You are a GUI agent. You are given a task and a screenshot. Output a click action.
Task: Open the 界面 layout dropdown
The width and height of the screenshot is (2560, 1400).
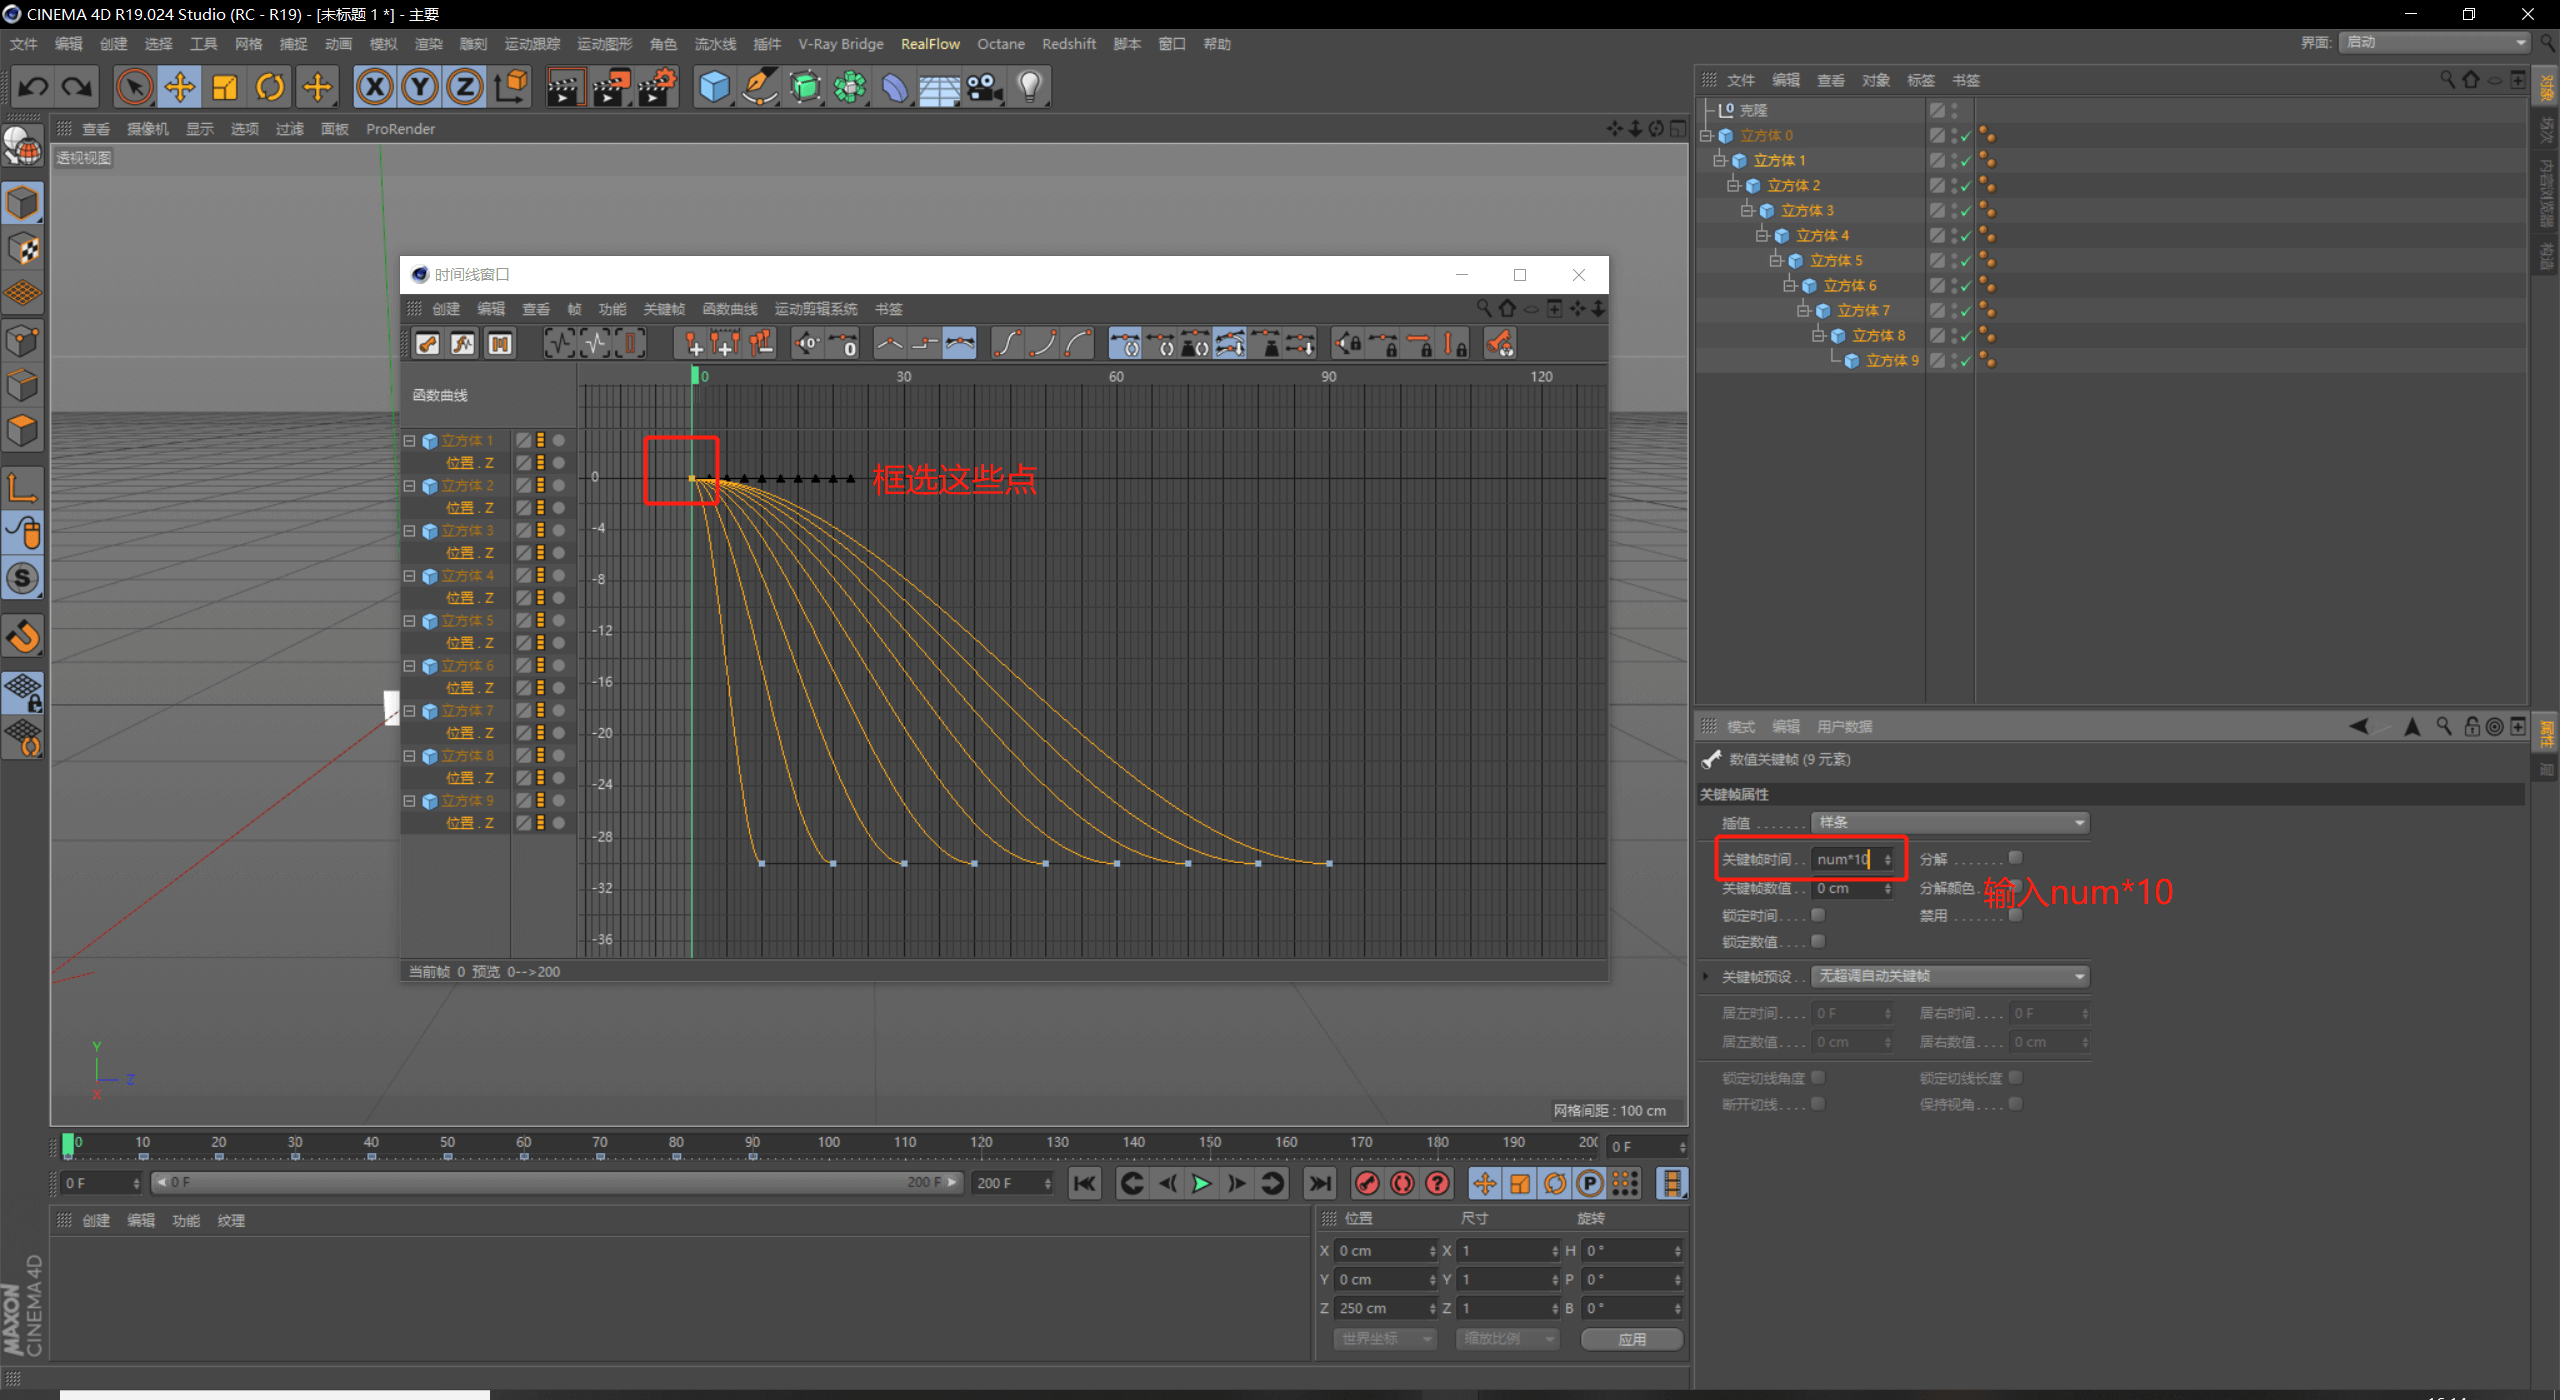point(2433,42)
